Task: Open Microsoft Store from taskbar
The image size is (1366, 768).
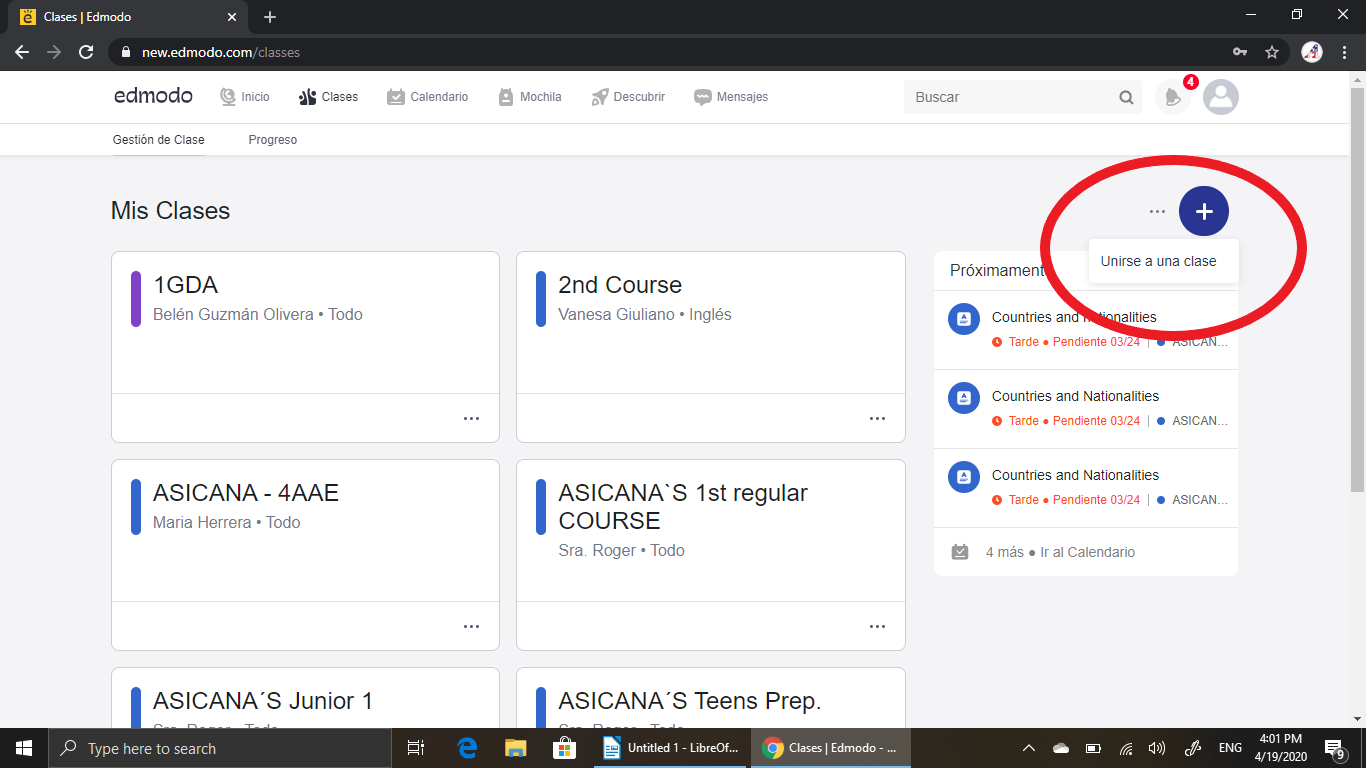Action: [x=564, y=748]
